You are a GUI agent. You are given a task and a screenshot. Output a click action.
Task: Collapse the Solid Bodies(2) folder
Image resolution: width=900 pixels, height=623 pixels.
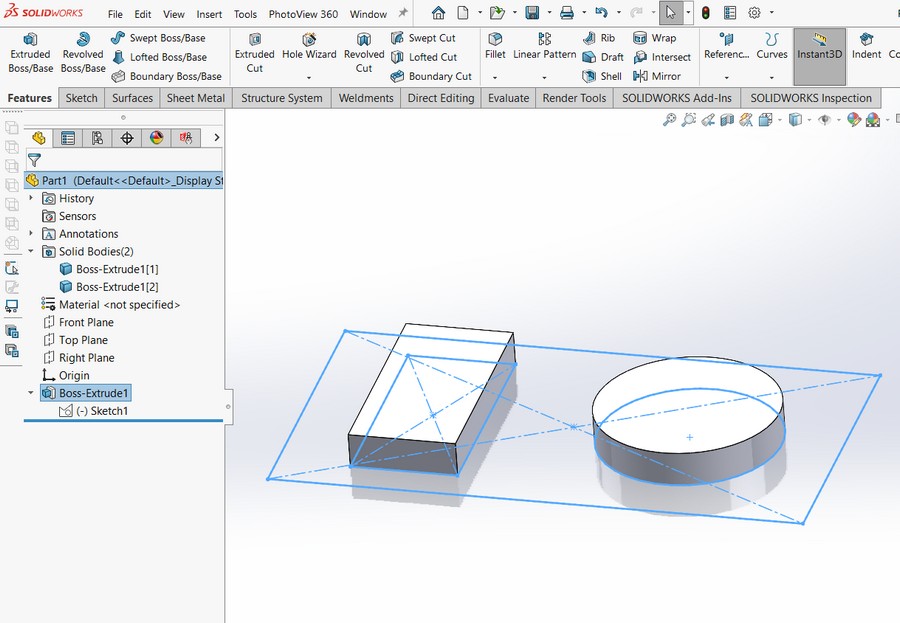(31, 251)
